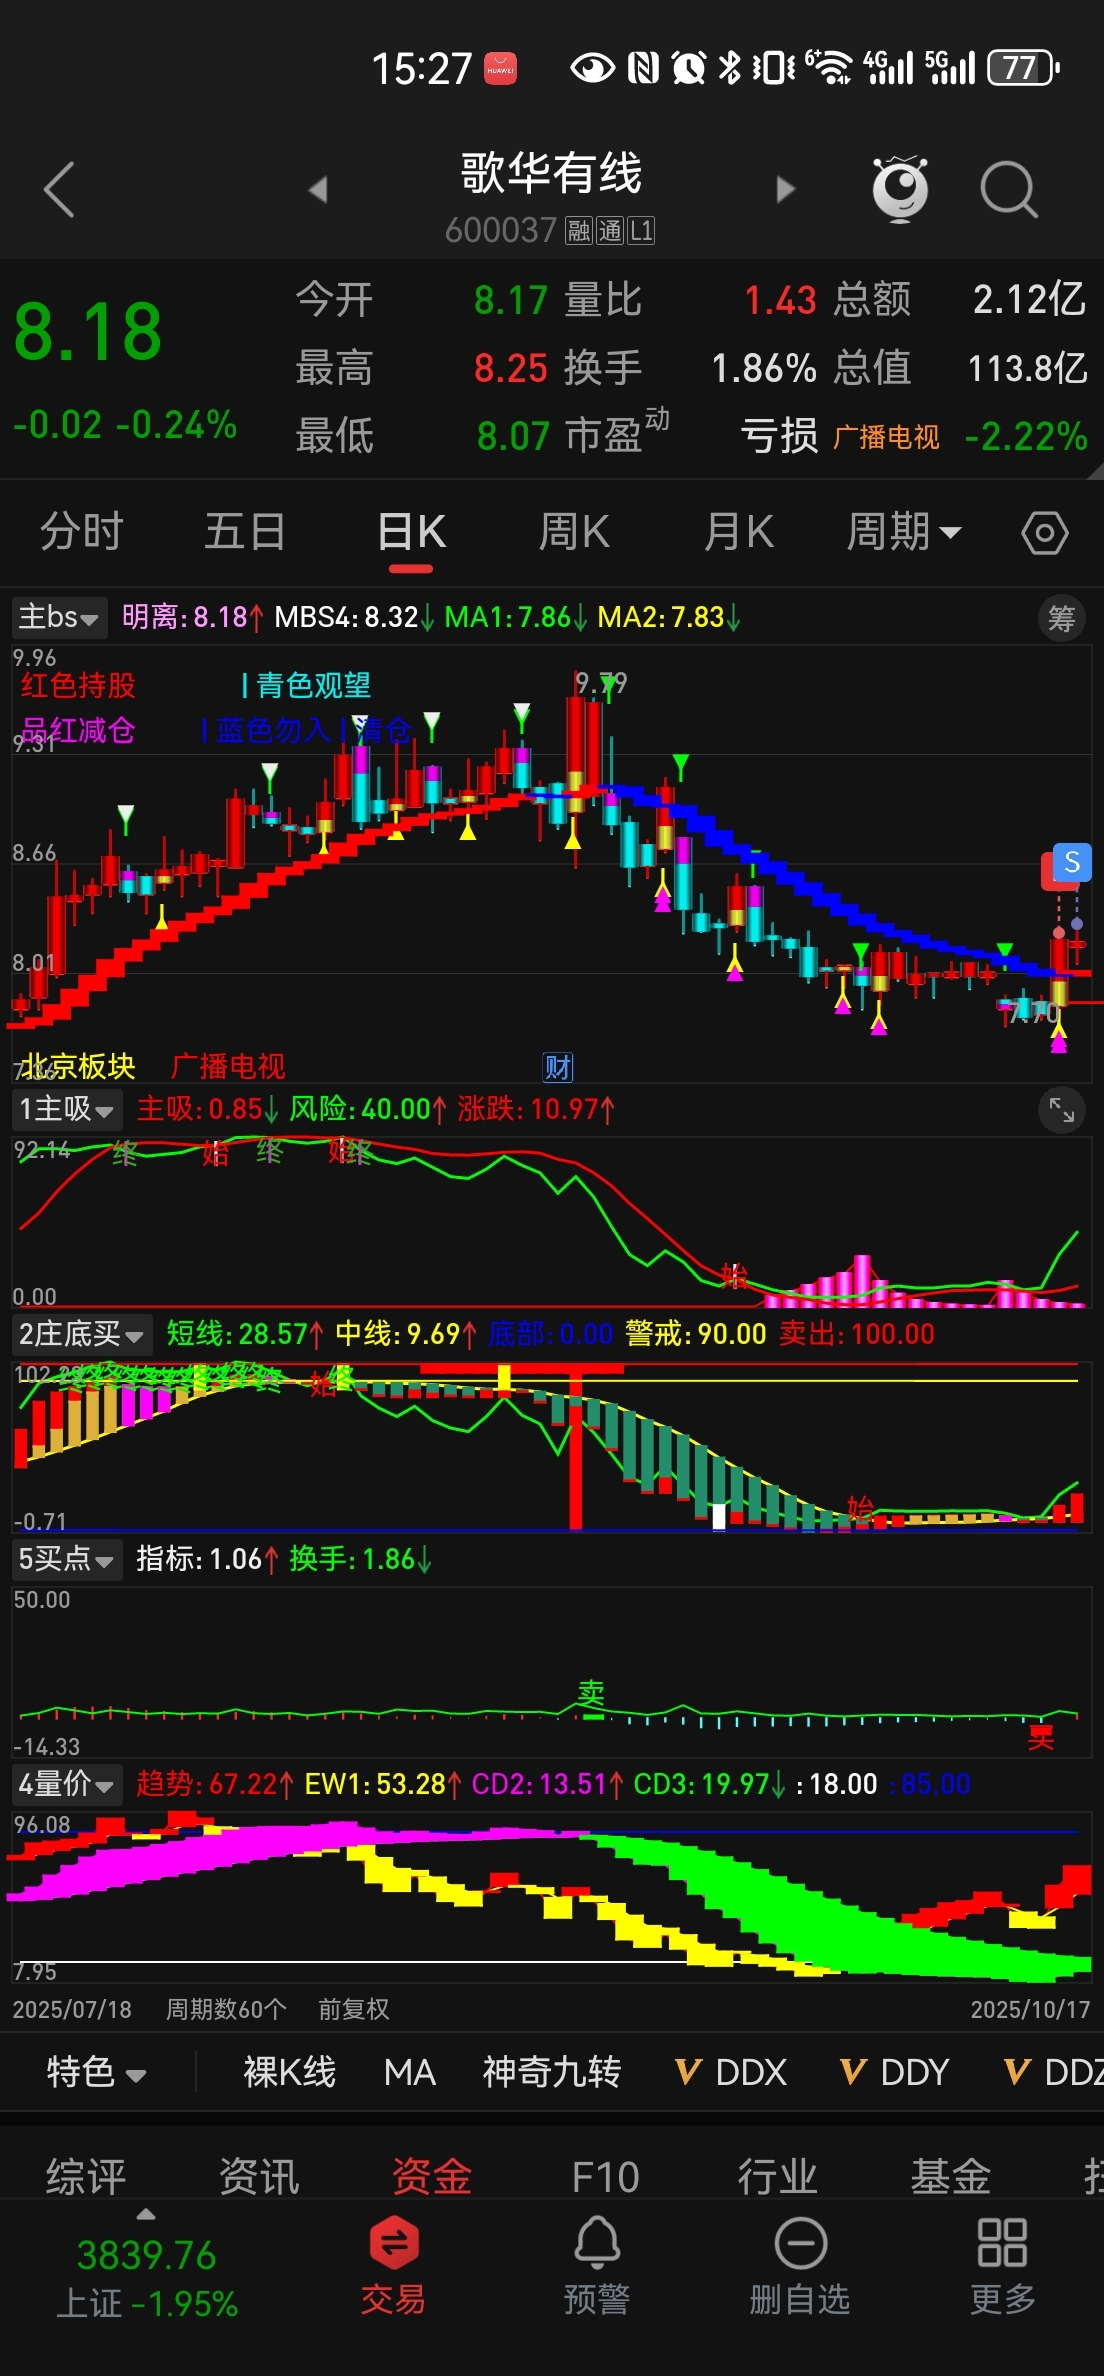The width and height of the screenshot is (1104, 2376).
Task: Open the 基金 tab
Action: [951, 2176]
